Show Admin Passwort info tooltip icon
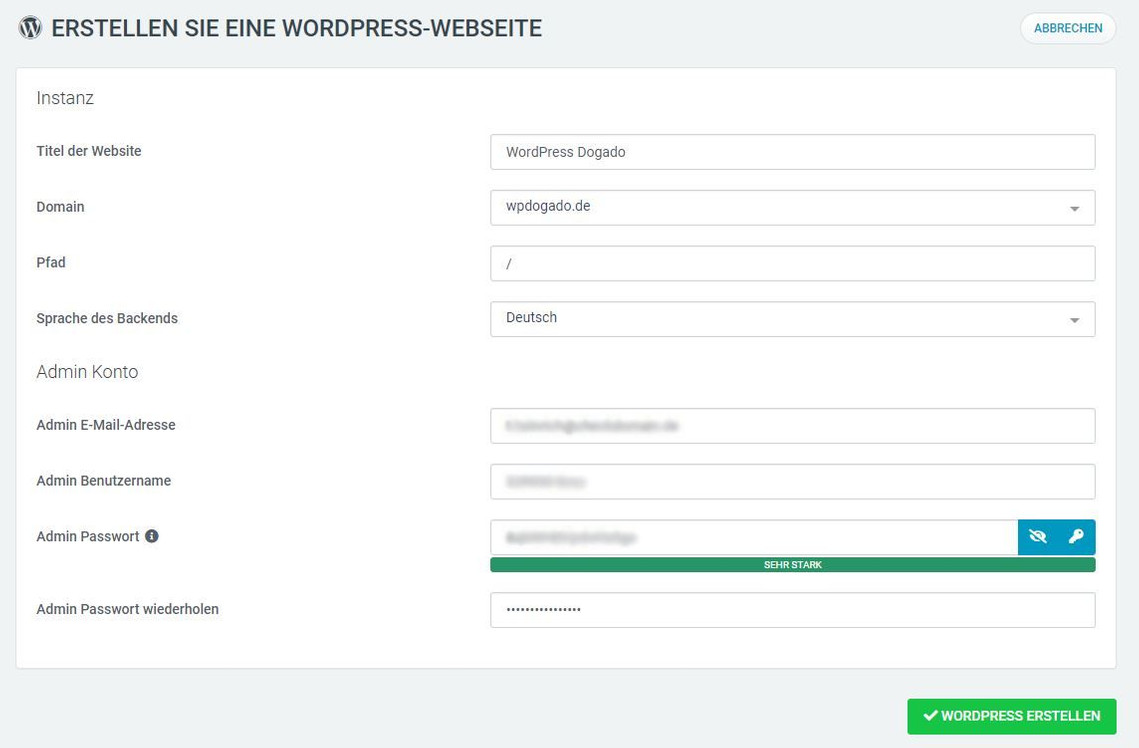1139x748 pixels. pyautogui.click(x=152, y=536)
